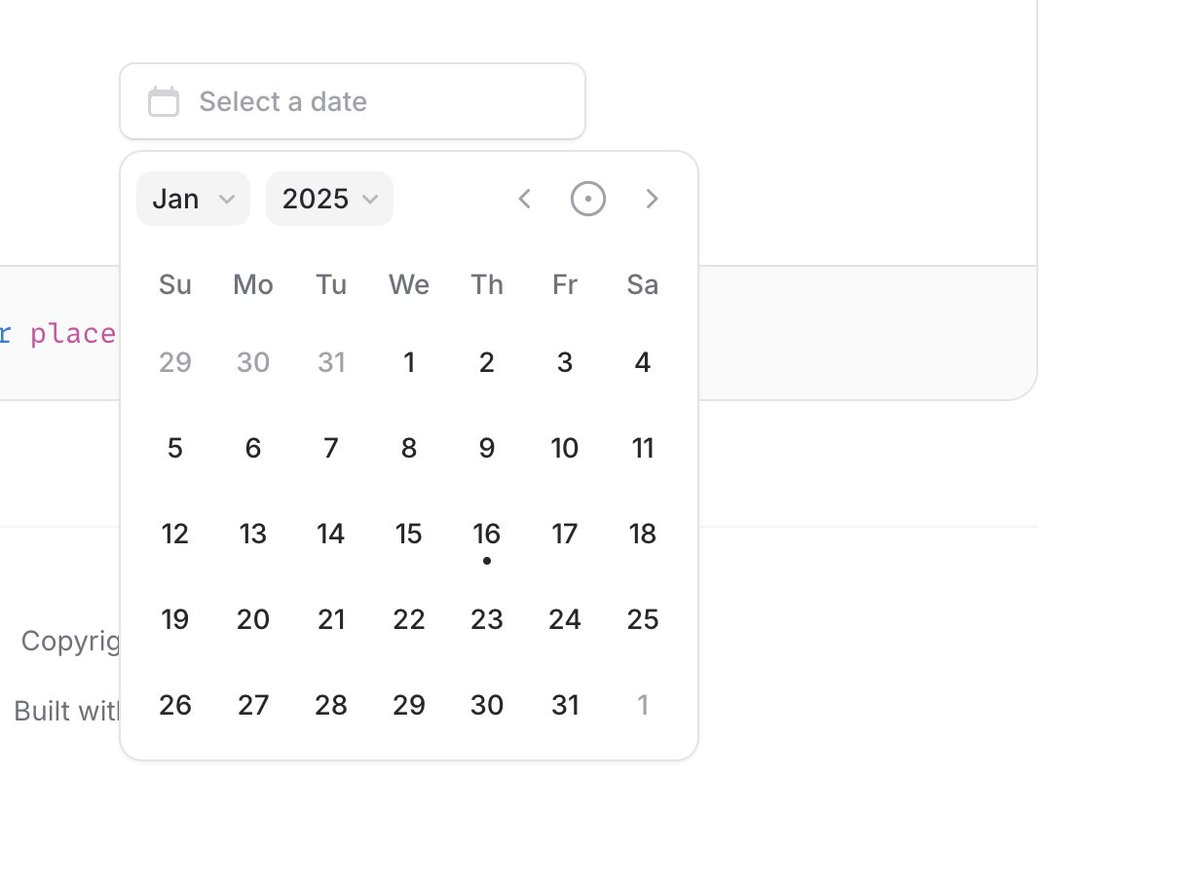Select January 25 in Saturday column
The width and height of the screenshot is (1200, 886).
click(643, 620)
